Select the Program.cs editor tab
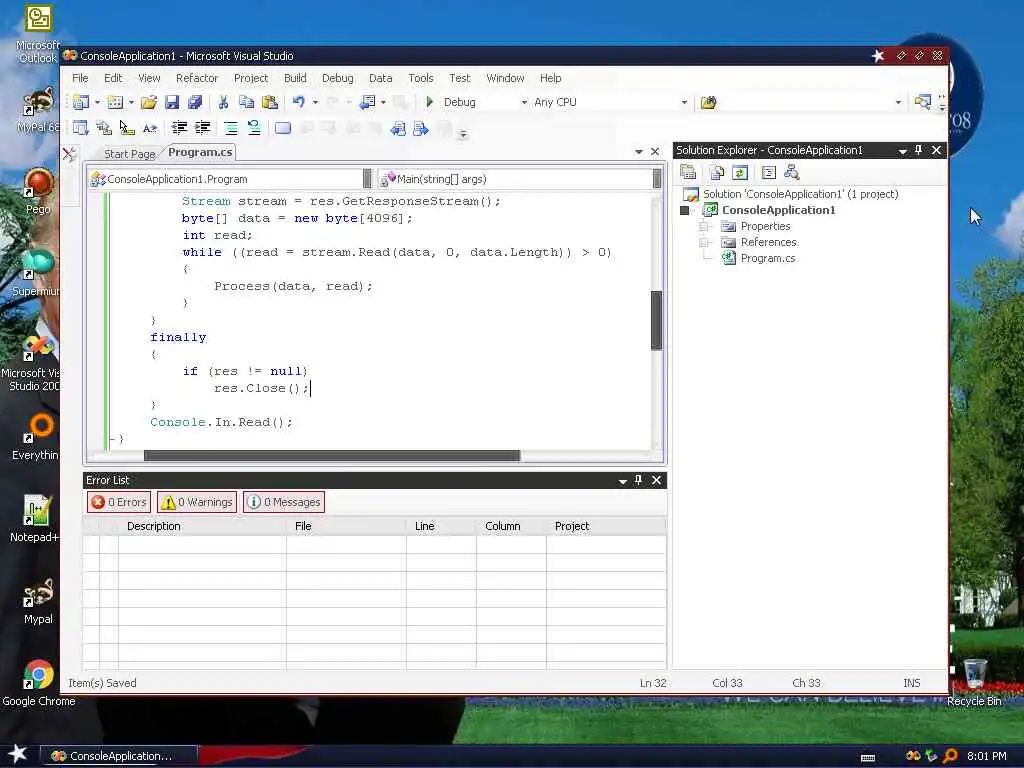Screen dimensions: 1024x768 click(x=200, y=152)
